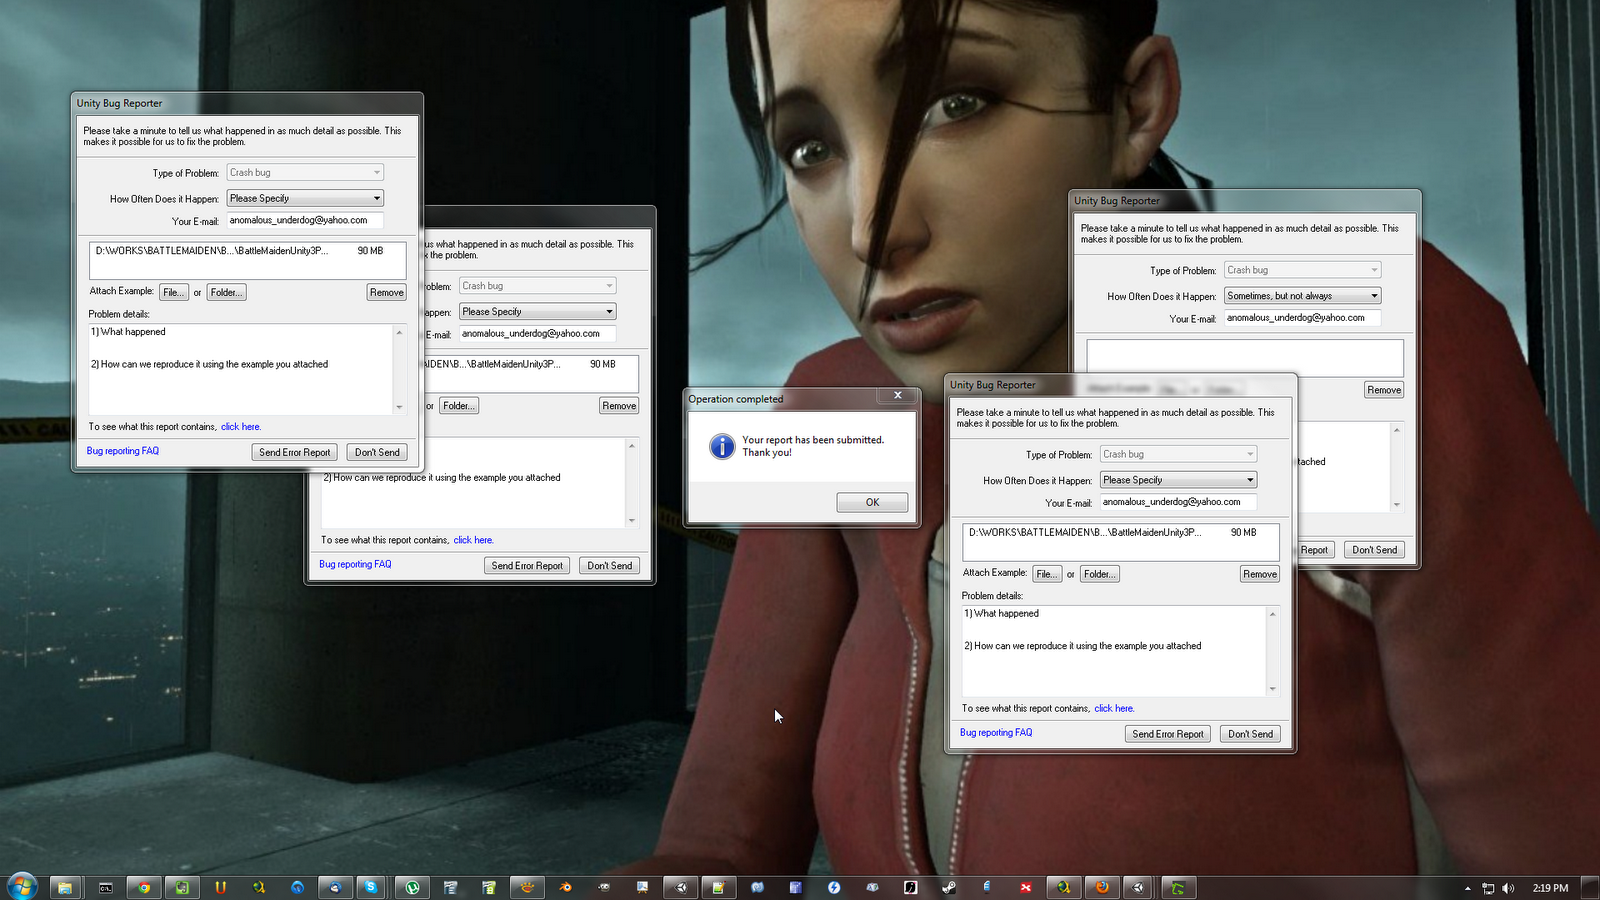Click OK in the Operation completed dialog
Viewport: 1600px width, 900px height.
(x=873, y=502)
